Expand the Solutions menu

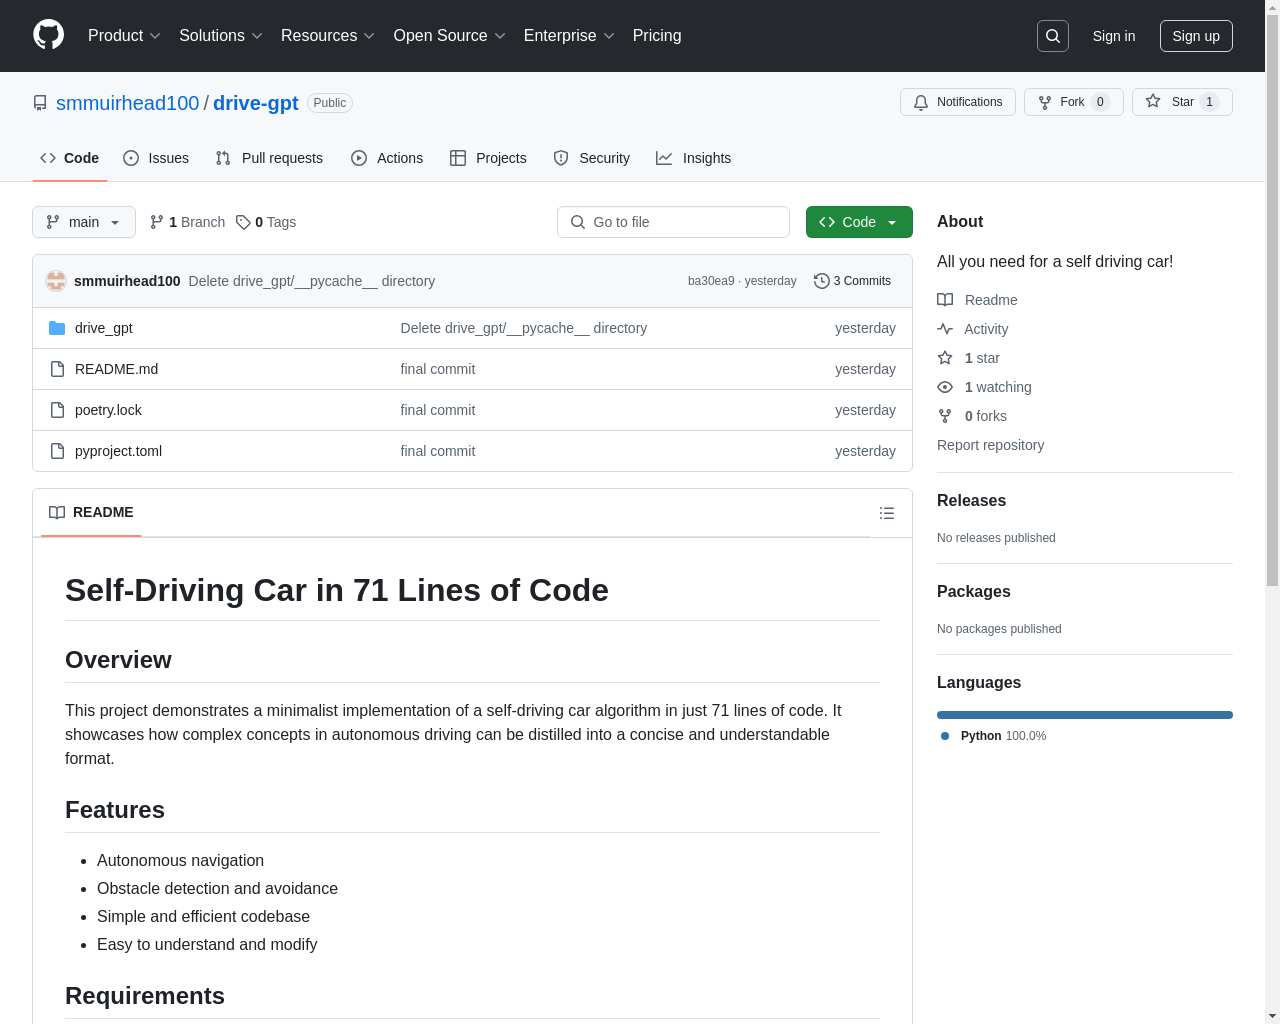(221, 36)
